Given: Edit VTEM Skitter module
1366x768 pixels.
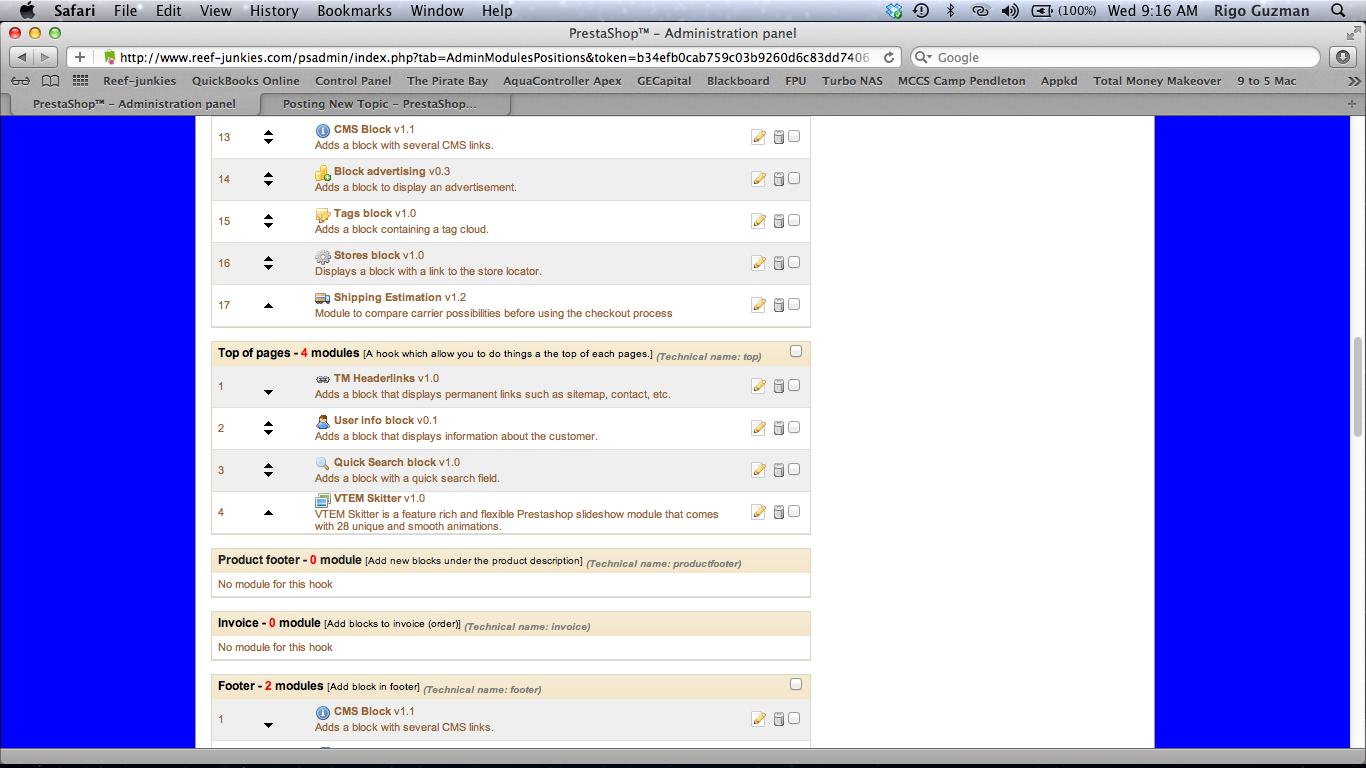Looking at the screenshot, I should pos(759,512).
